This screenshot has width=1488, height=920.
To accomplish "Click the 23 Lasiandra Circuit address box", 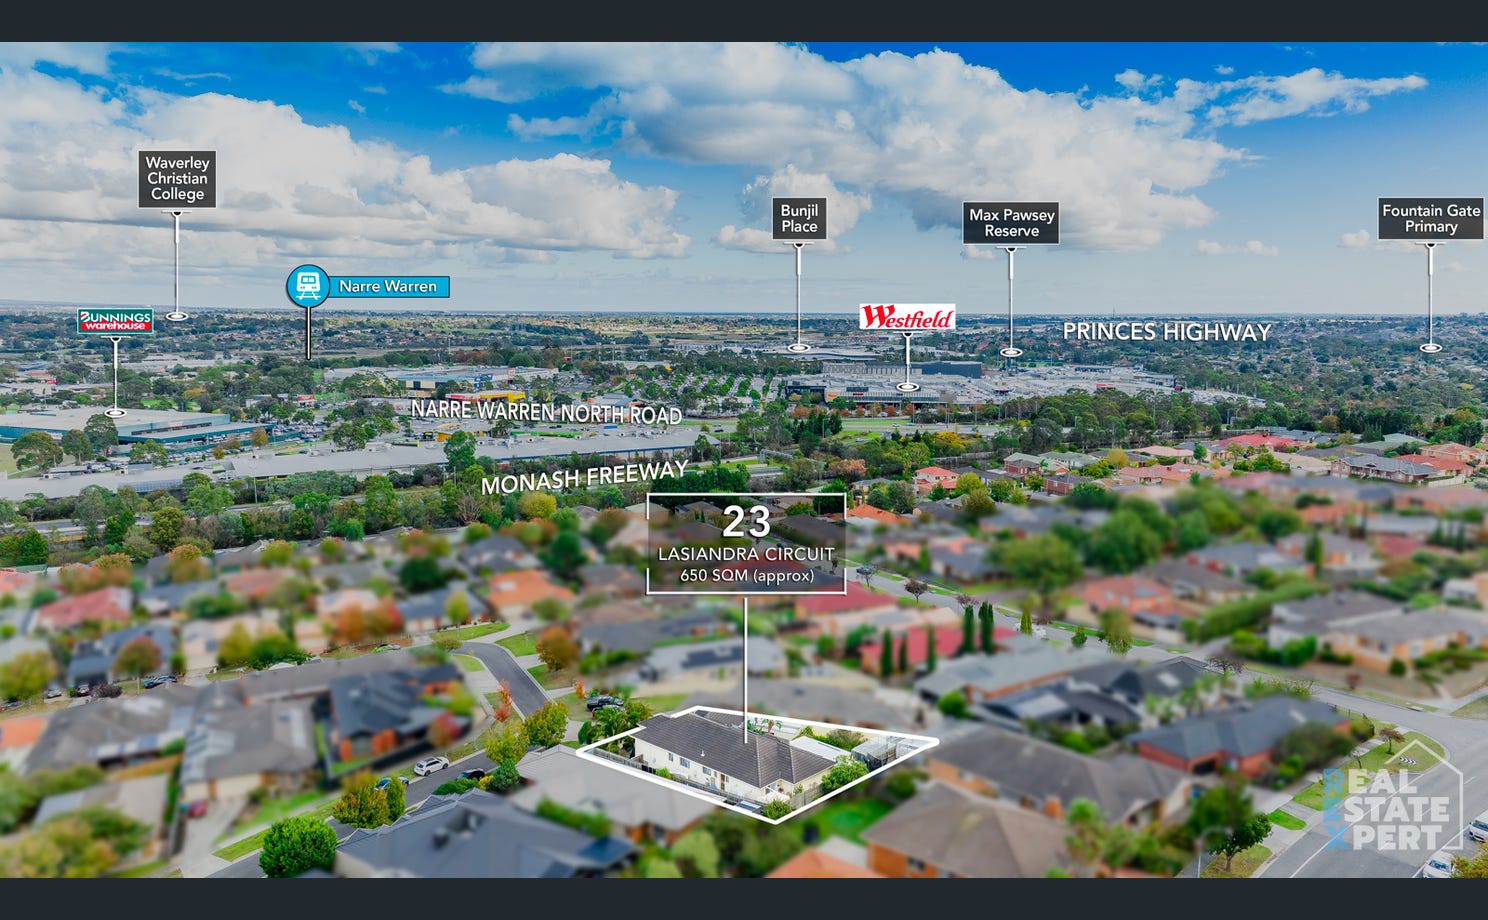I will click(746, 544).
